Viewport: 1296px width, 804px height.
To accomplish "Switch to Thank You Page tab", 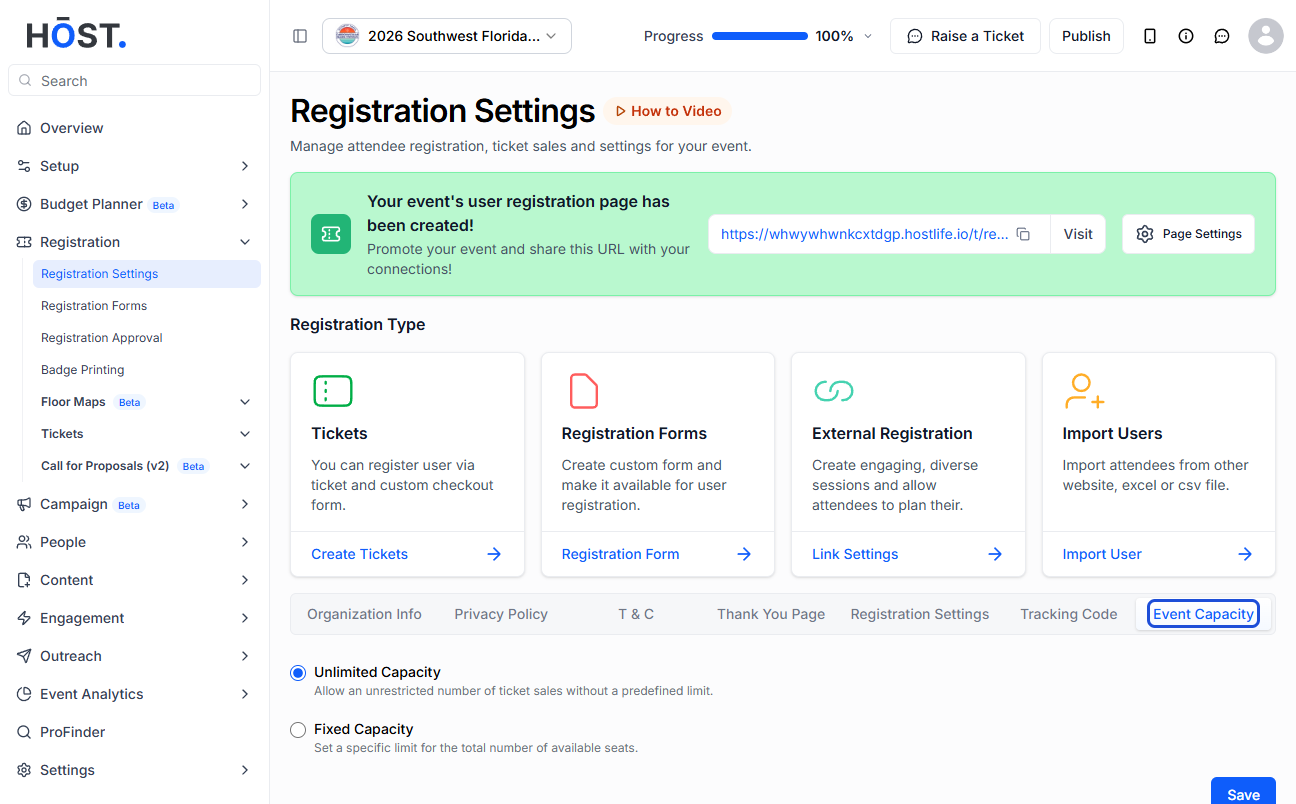I will pos(771,614).
